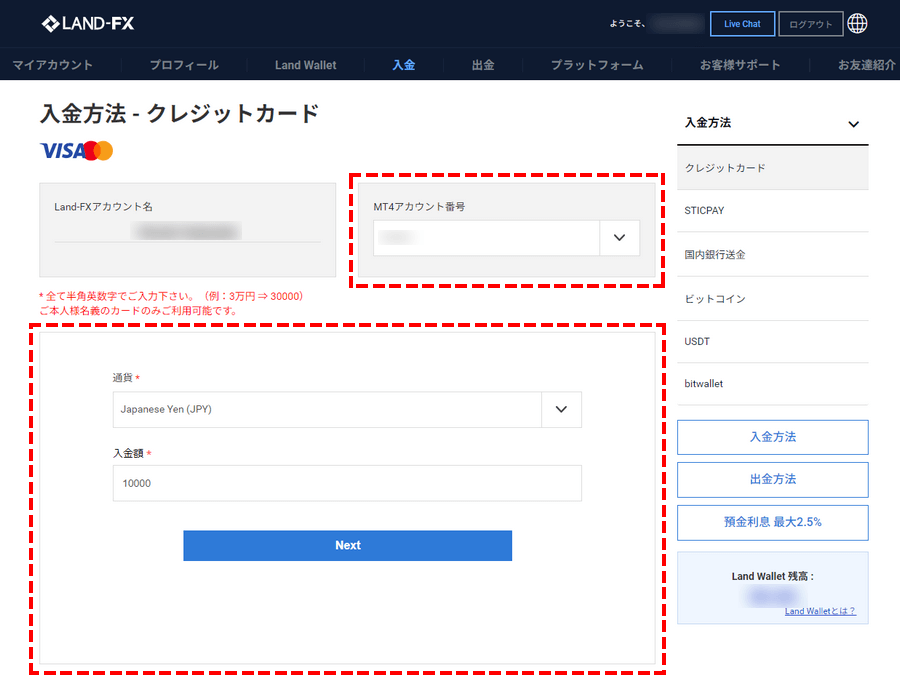Click the 入金額 amount input field
Image resolution: width=900 pixels, height=679 pixels.
tap(347, 483)
